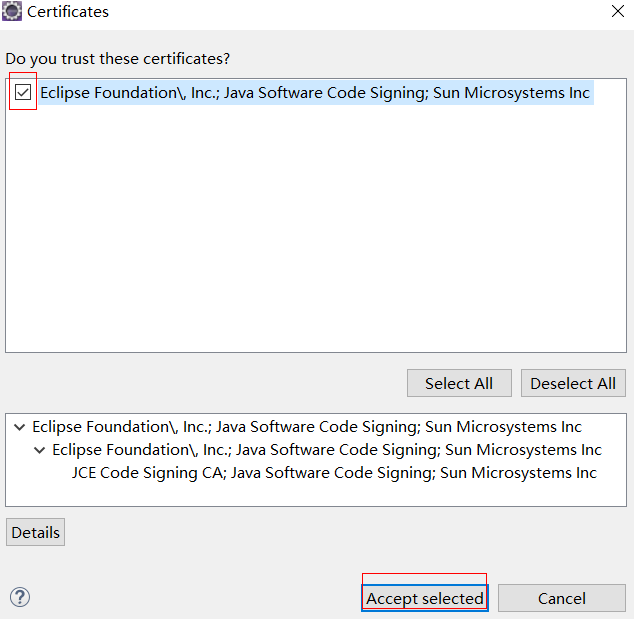
Task: Click the Eclipse icon in title bar
Action: click(12, 11)
